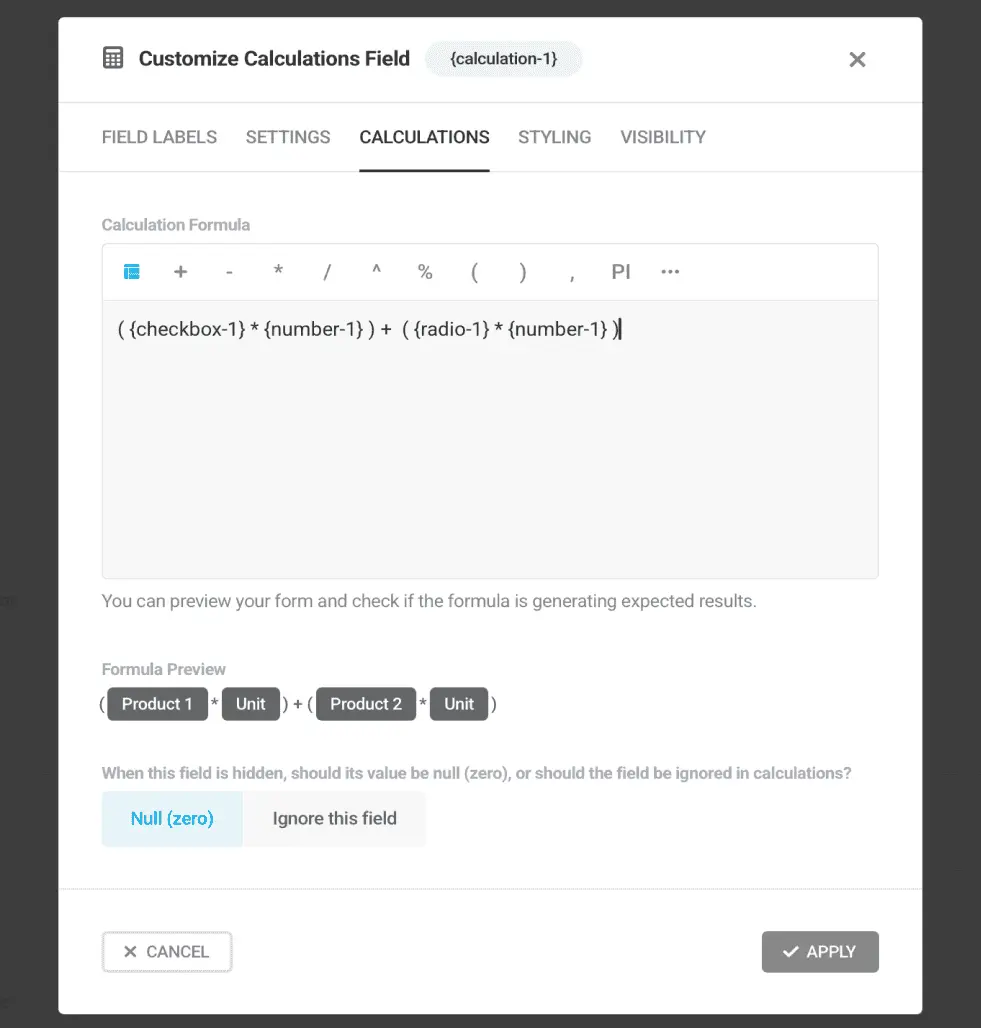
Task: Click the addition operator icon
Action: click(180, 271)
